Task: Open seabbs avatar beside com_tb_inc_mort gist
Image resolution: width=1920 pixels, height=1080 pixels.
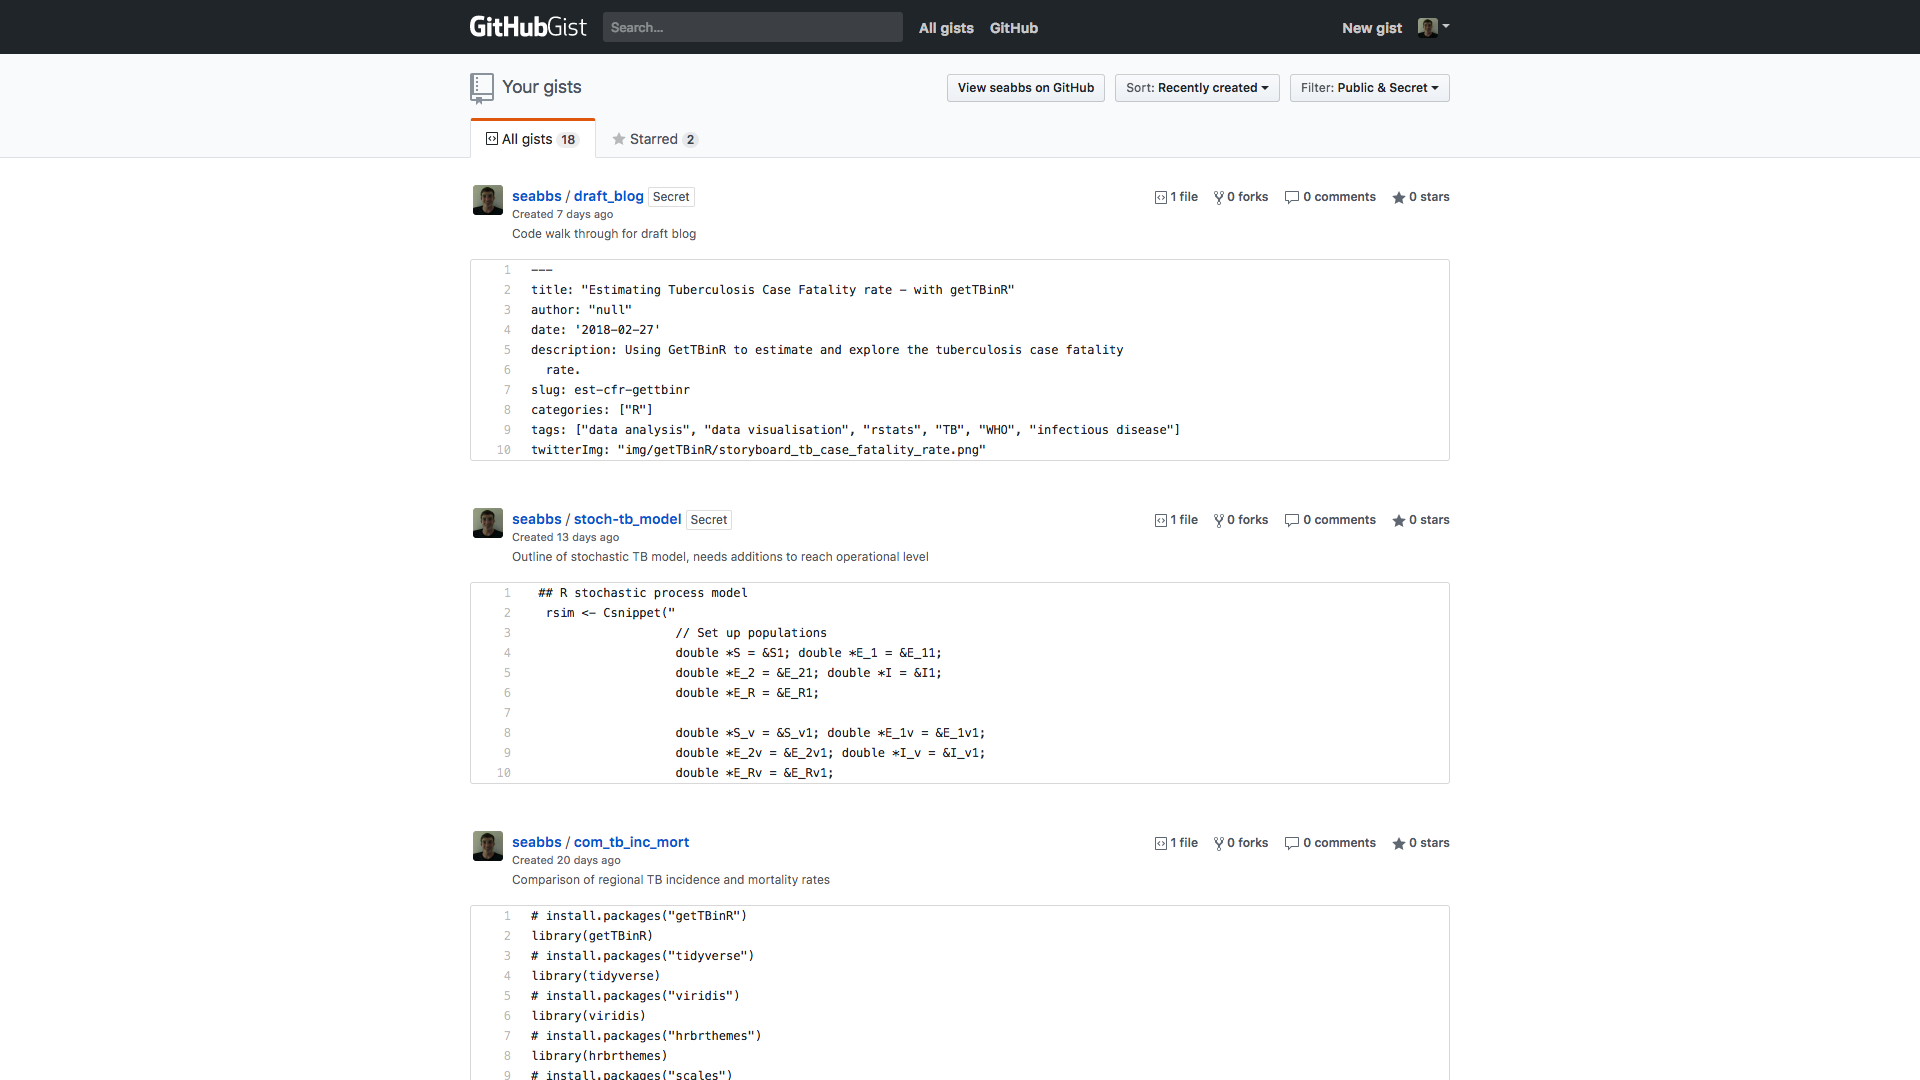Action: [x=487, y=846]
